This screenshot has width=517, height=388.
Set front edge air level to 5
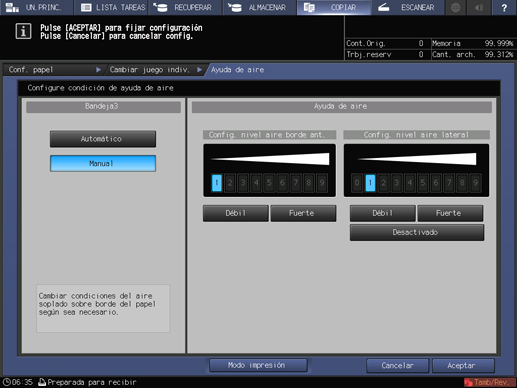[269, 183]
